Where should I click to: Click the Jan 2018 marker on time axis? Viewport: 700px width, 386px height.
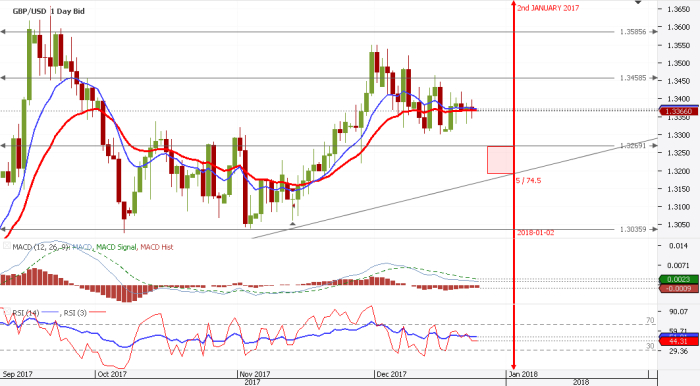[523, 374]
